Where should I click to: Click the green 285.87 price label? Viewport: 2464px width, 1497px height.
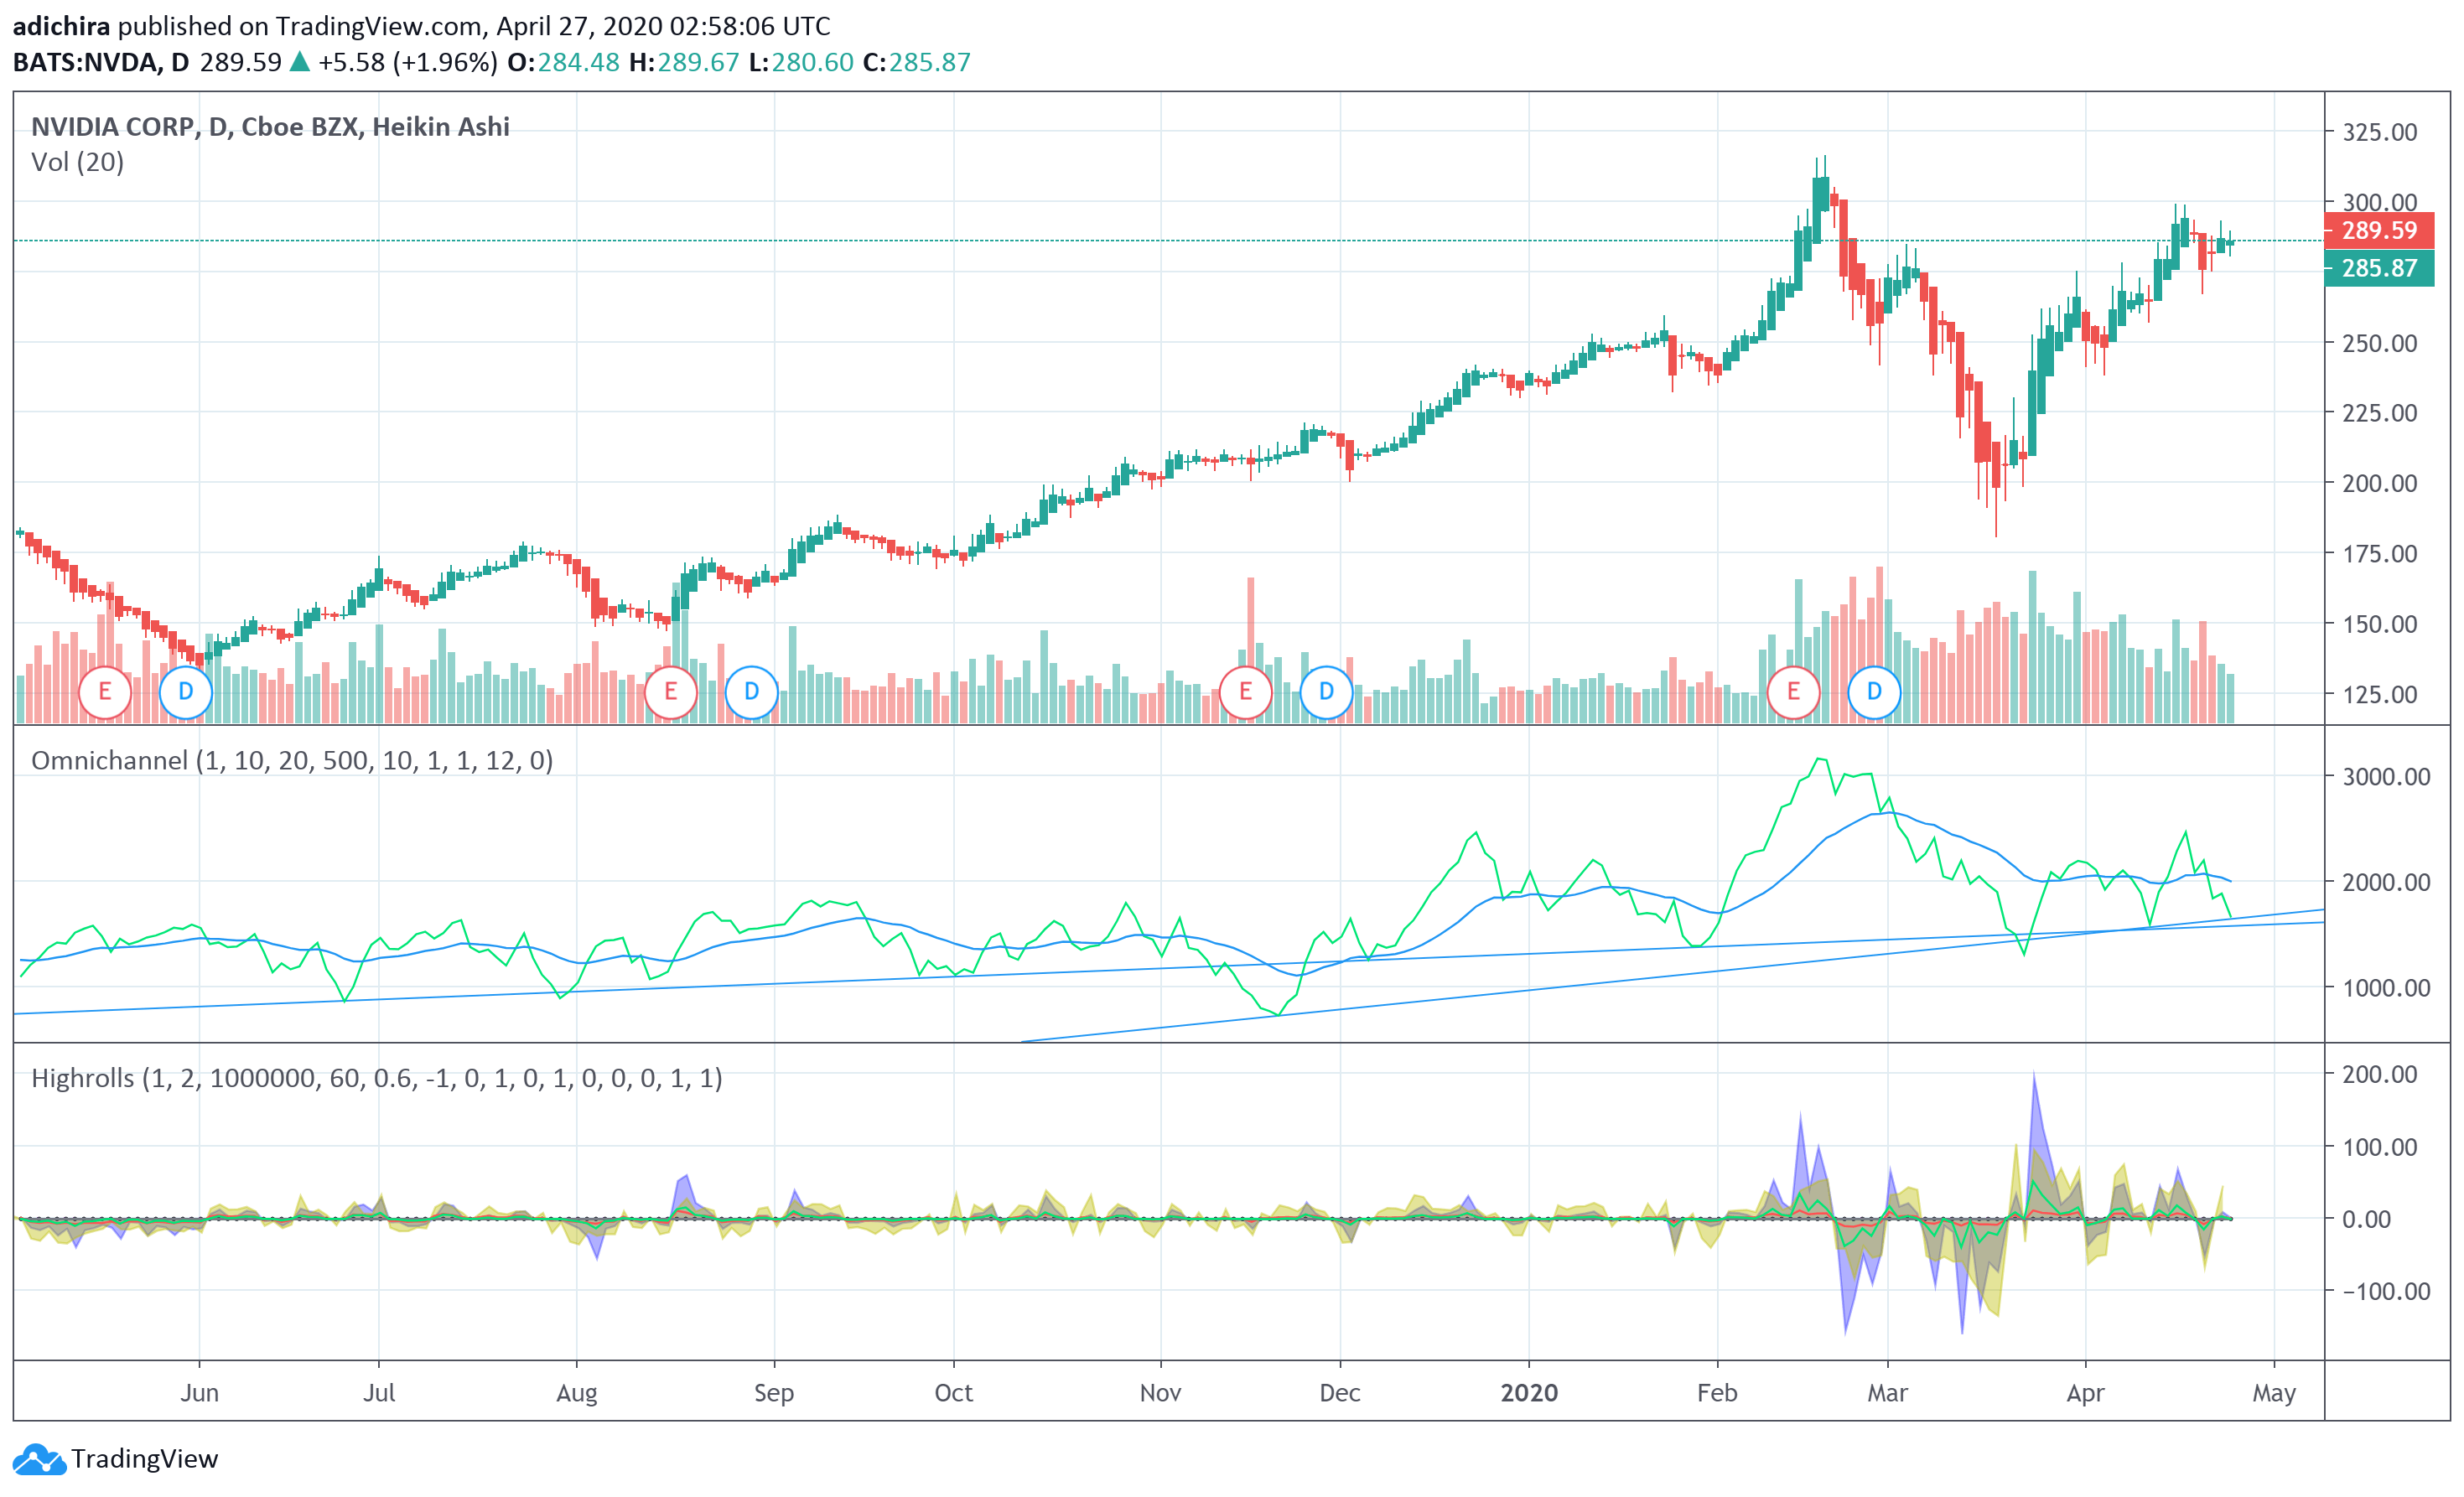click(x=2379, y=268)
